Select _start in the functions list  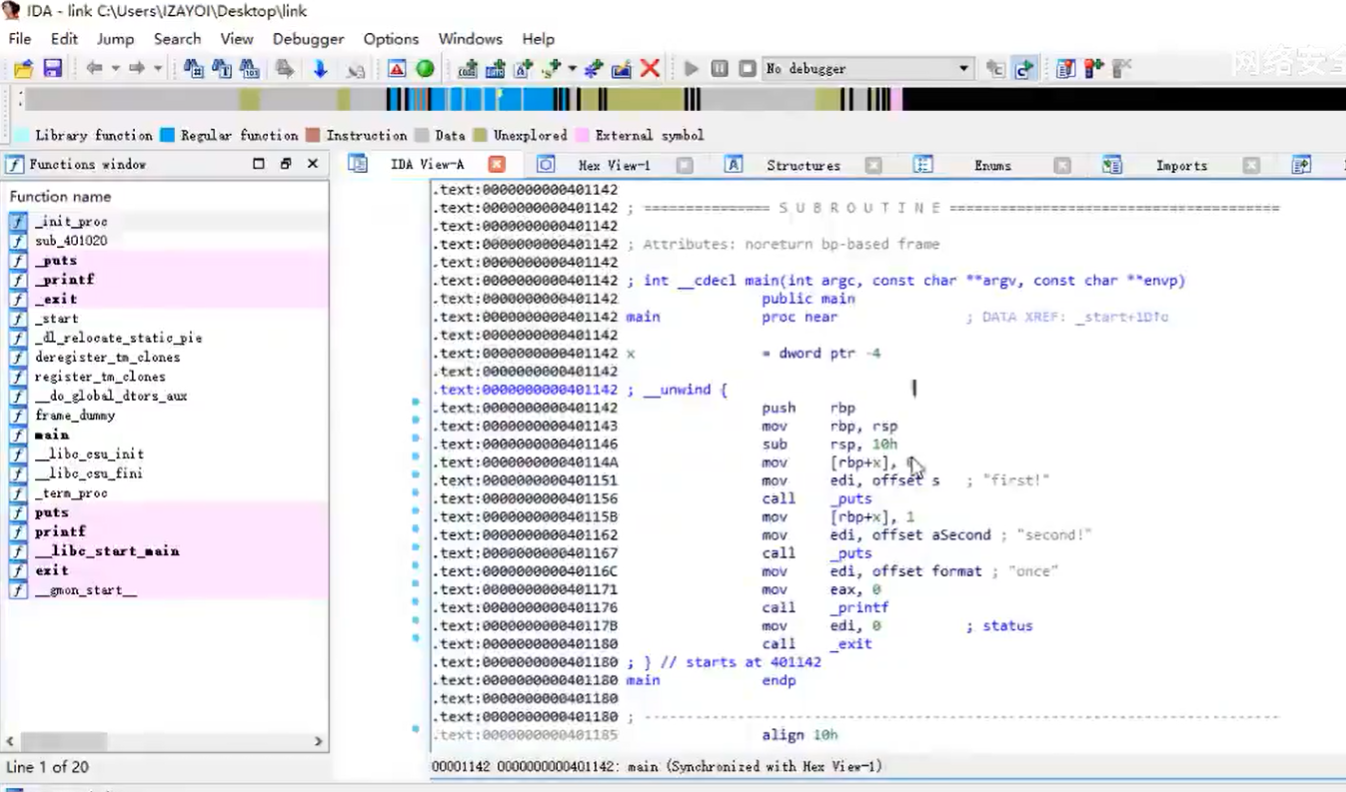click(x=167, y=318)
